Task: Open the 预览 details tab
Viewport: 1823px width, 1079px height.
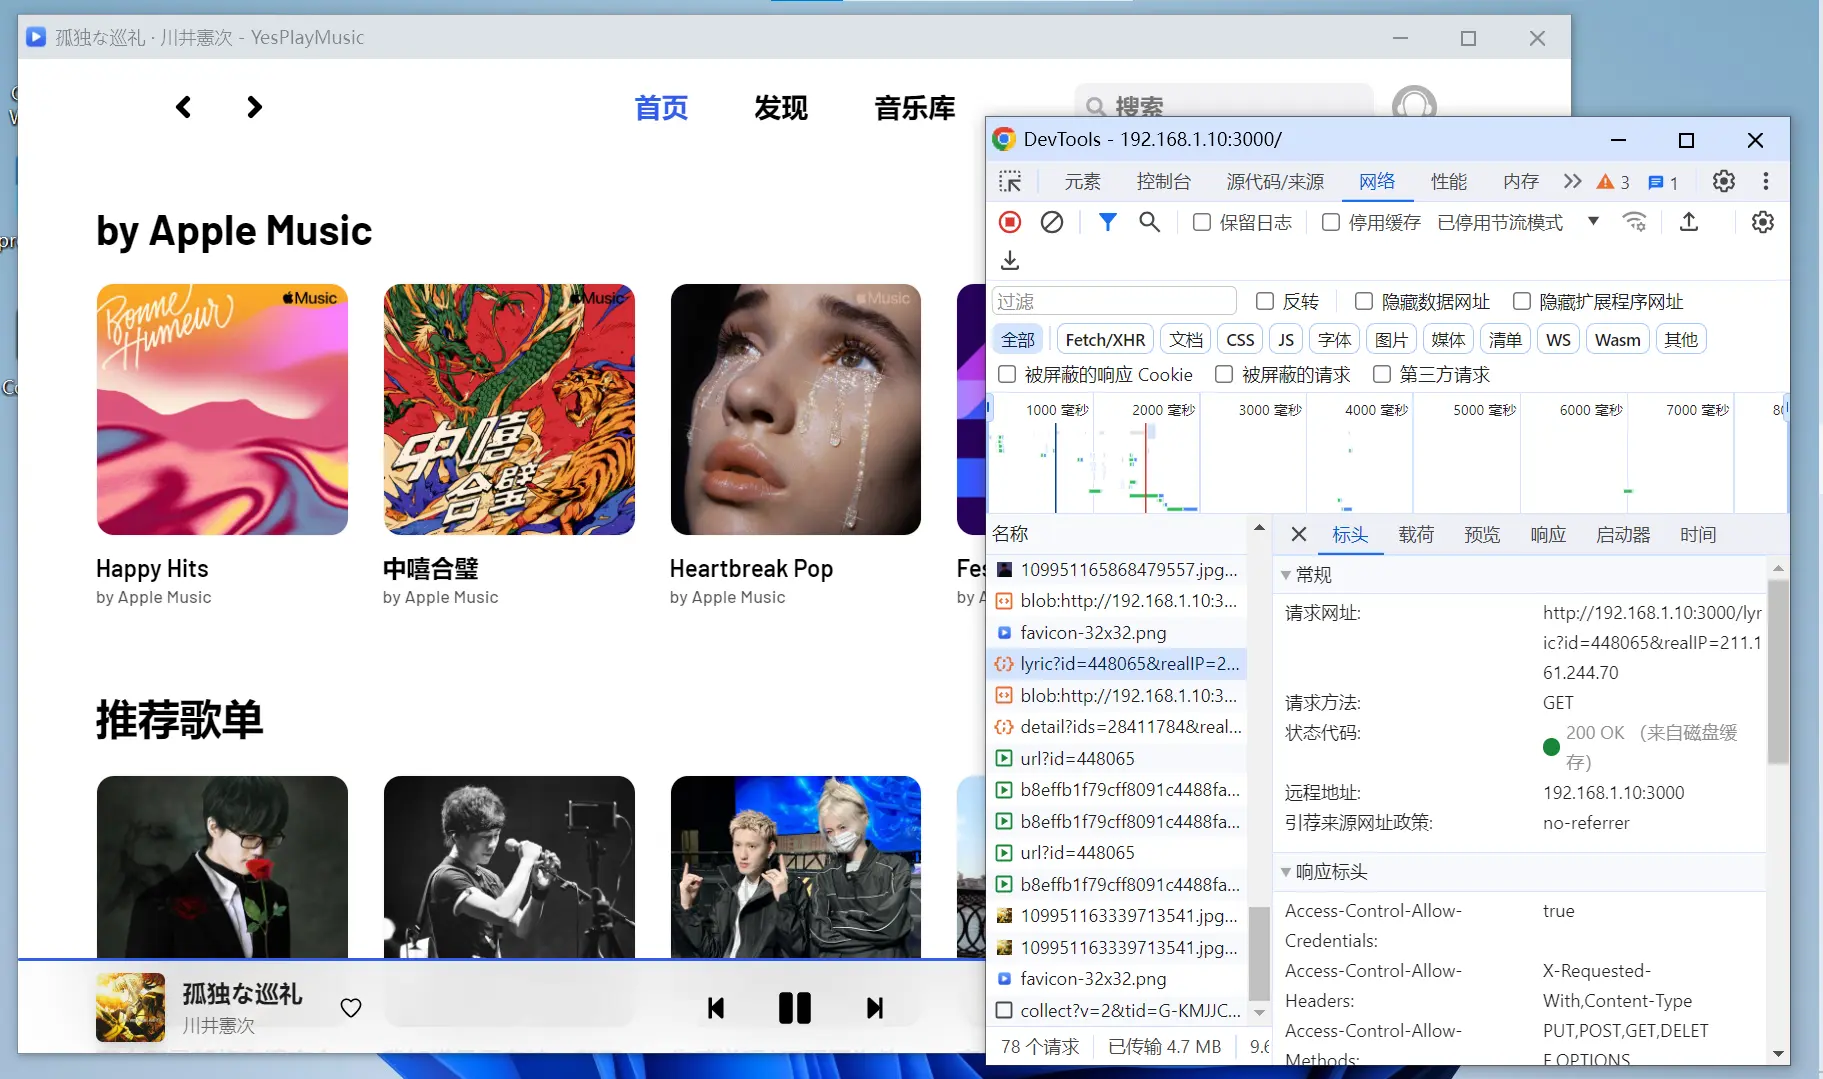Action: click(1482, 535)
